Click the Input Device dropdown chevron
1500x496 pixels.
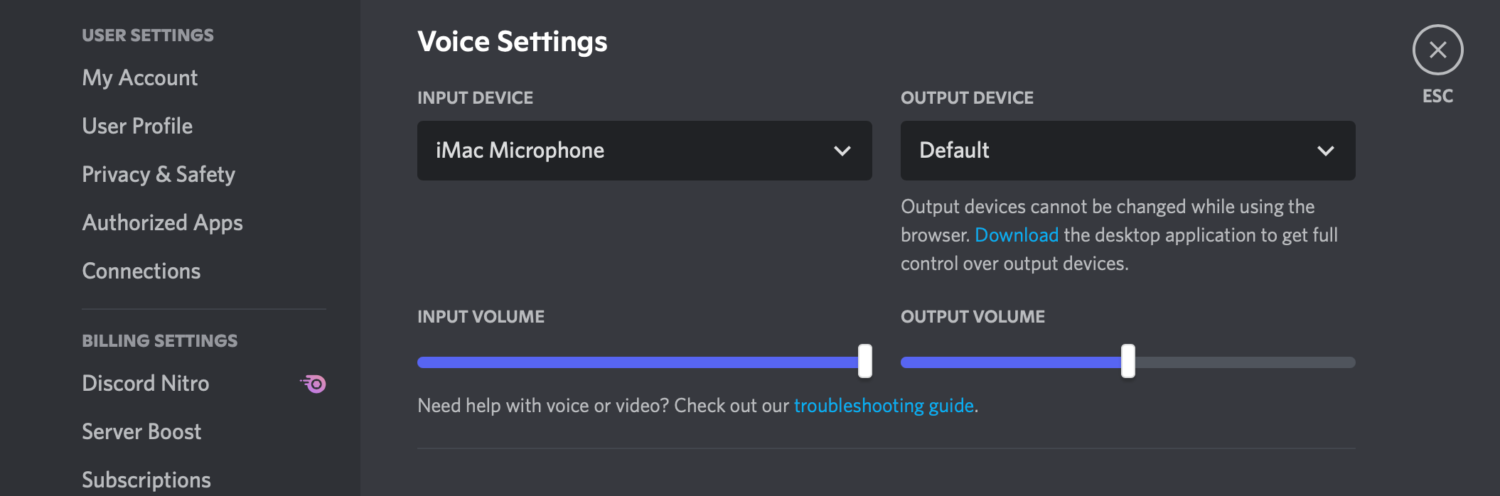(x=842, y=151)
